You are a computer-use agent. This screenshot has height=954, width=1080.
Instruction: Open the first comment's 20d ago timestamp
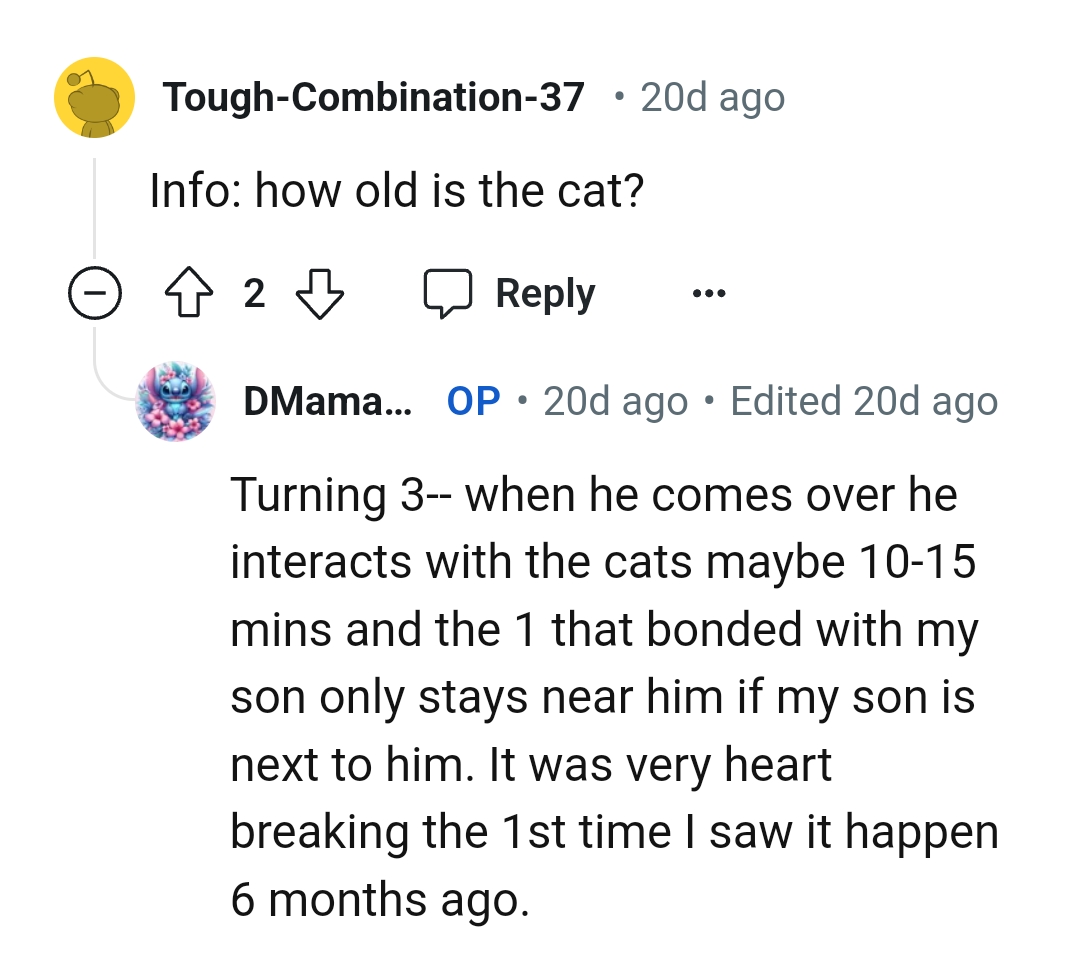click(712, 97)
